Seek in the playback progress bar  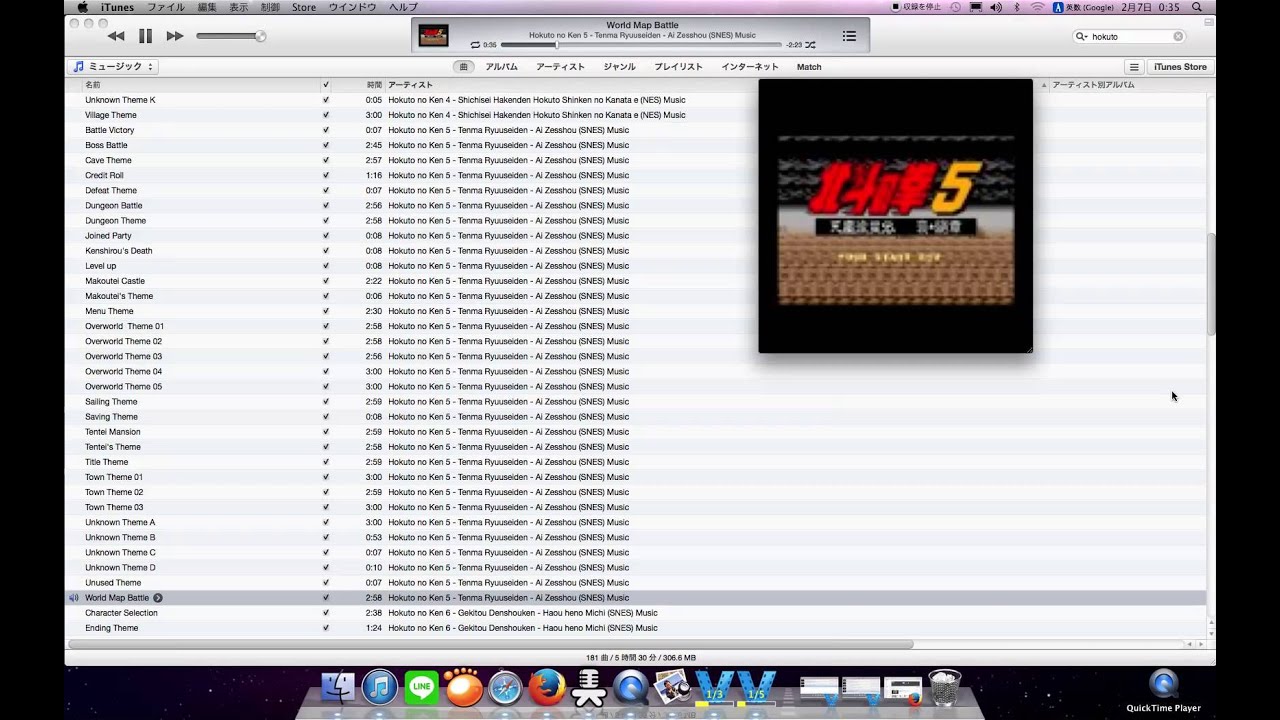coord(641,45)
